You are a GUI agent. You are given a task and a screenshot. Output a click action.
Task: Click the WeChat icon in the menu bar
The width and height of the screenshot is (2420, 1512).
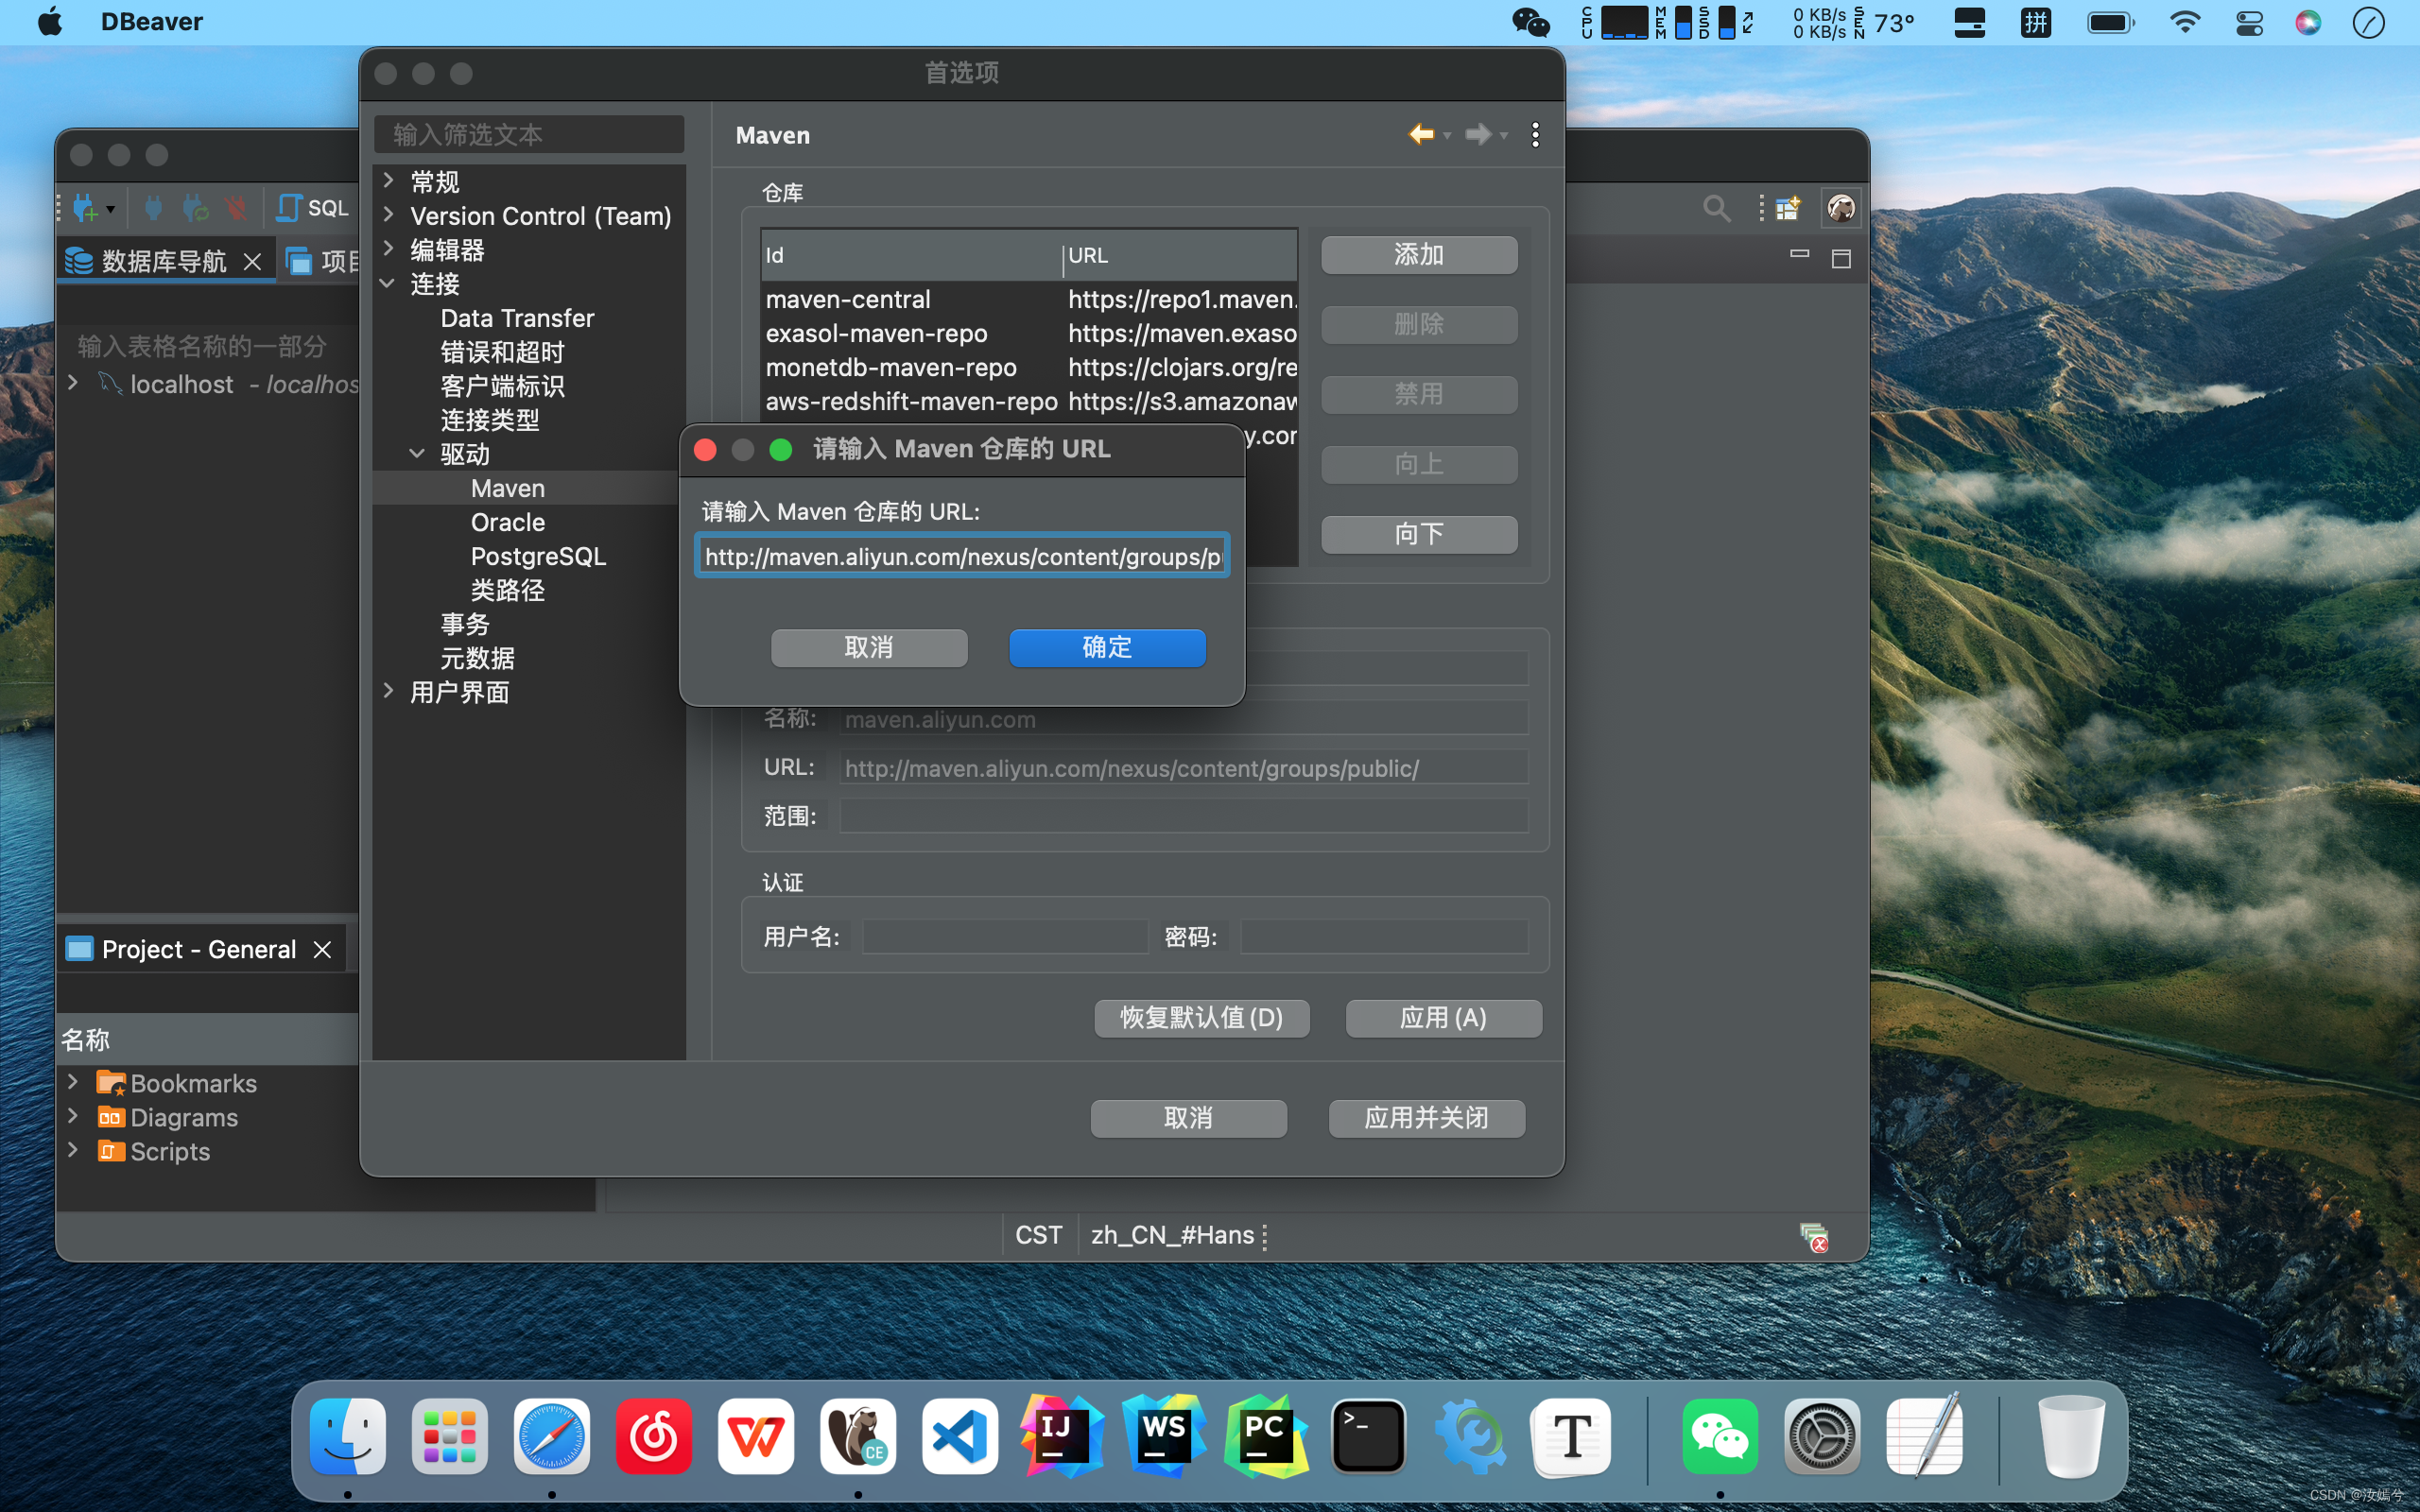(1531, 22)
